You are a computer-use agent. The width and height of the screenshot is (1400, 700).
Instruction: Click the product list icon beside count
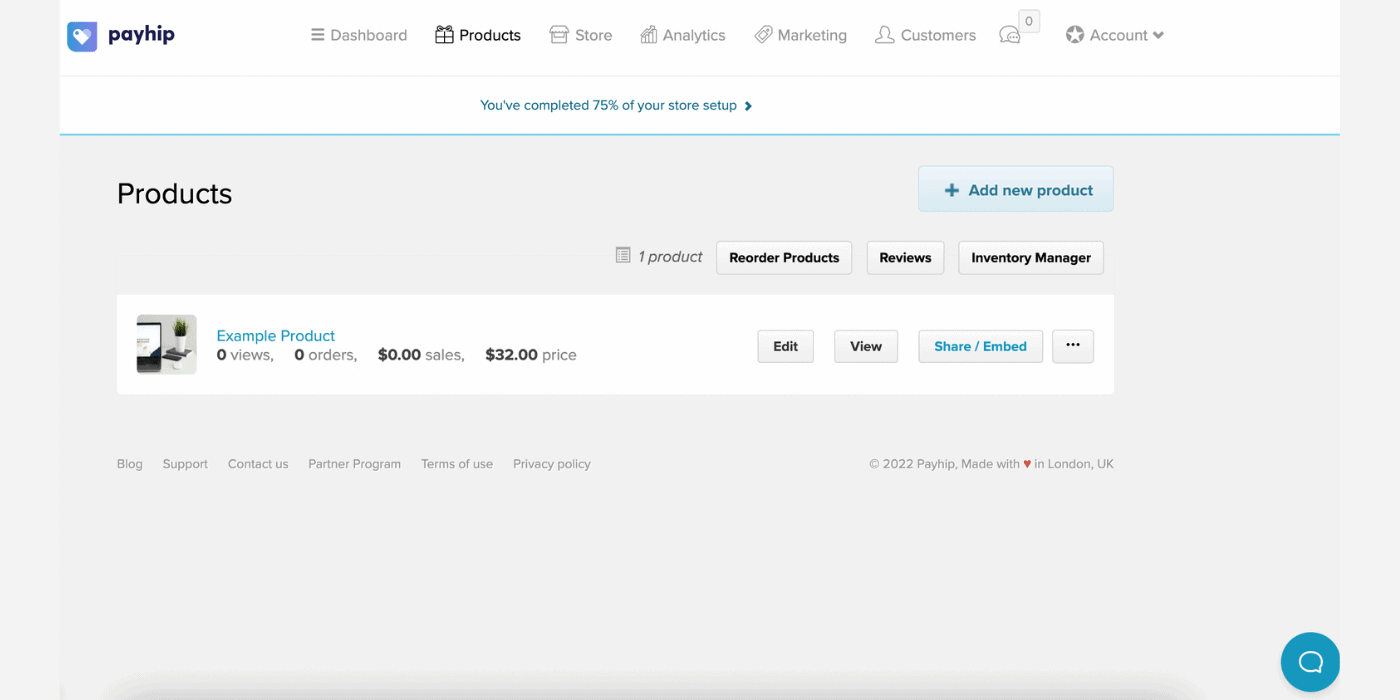tap(623, 256)
